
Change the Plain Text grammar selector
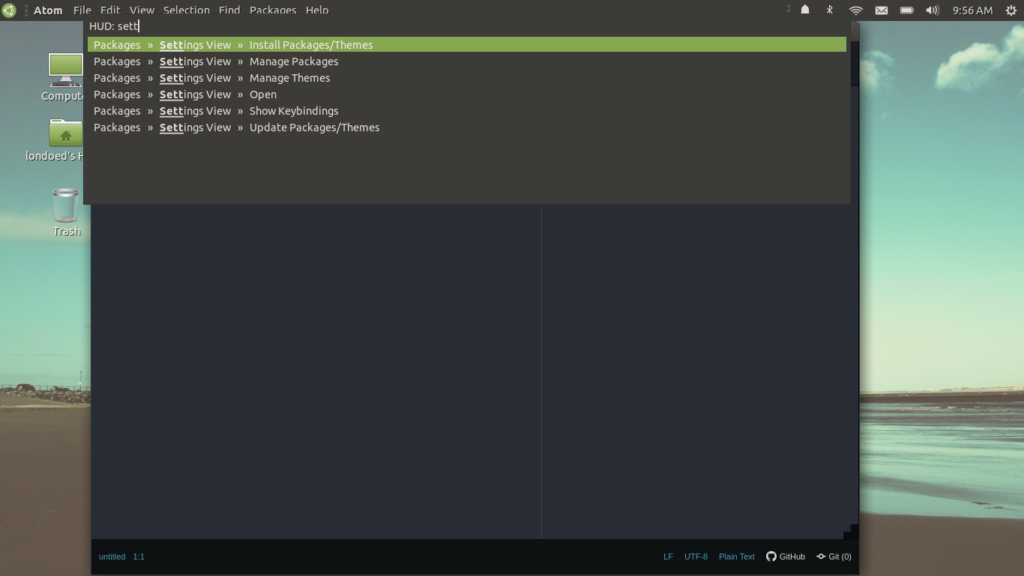(x=737, y=556)
